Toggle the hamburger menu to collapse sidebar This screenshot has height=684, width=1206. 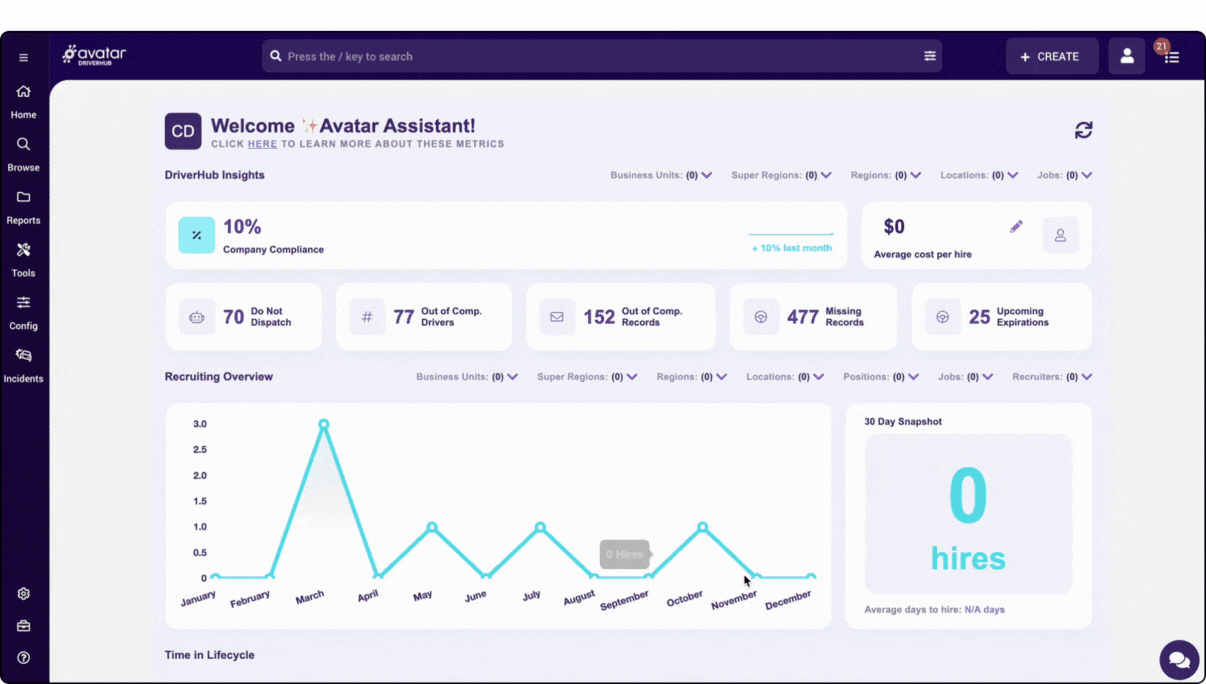pos(23,58)
